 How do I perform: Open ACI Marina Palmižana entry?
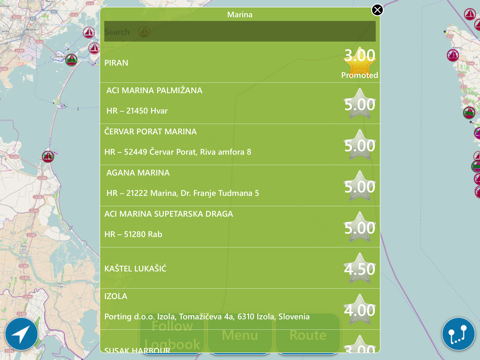(x=240, y=103)
